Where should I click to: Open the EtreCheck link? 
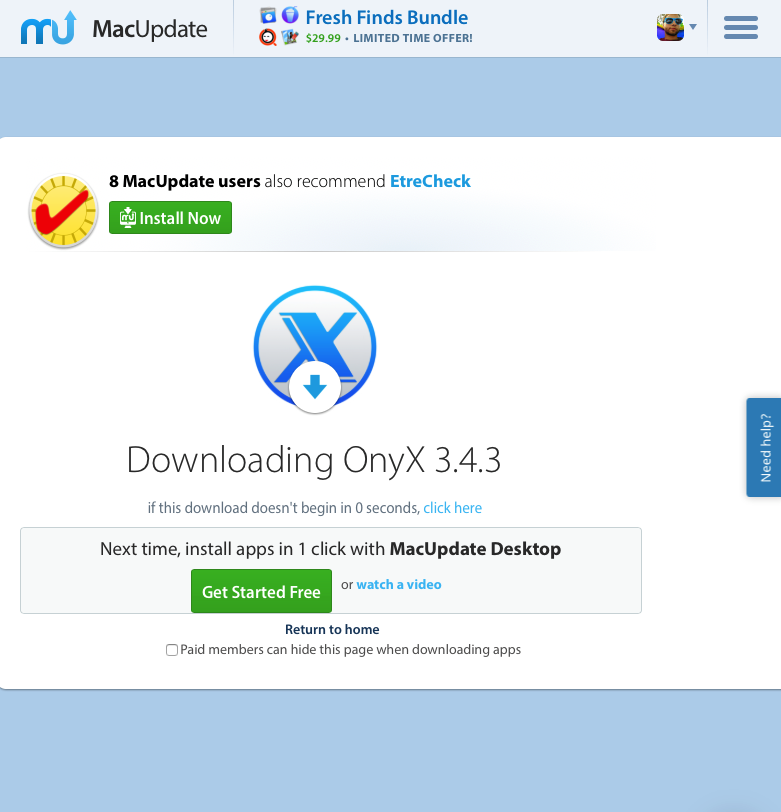(x=430, y=181)
